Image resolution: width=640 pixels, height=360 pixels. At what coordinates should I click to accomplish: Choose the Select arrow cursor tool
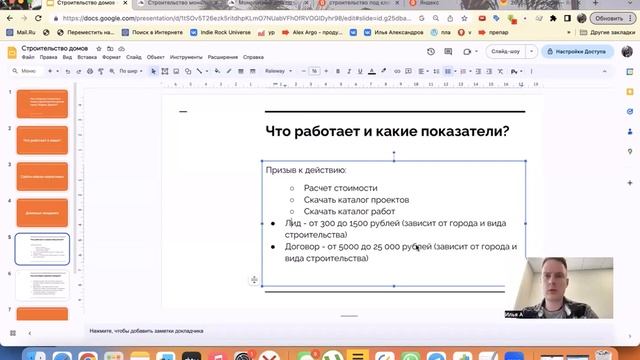click(153, 71)
